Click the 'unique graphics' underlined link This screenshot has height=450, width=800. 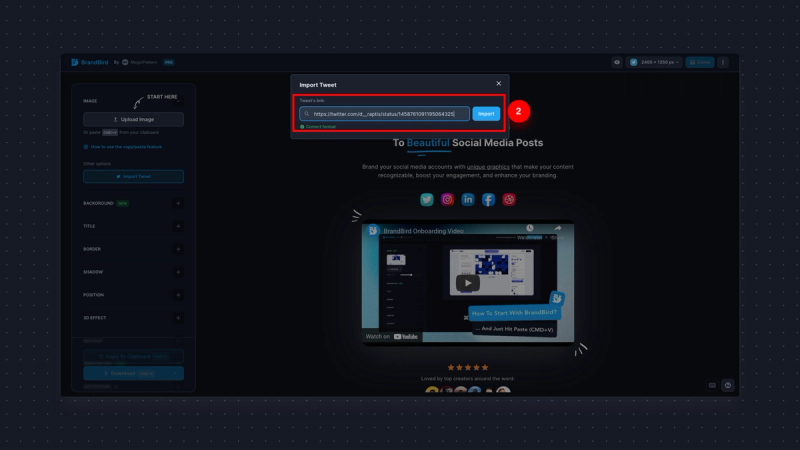click(488, 167)
